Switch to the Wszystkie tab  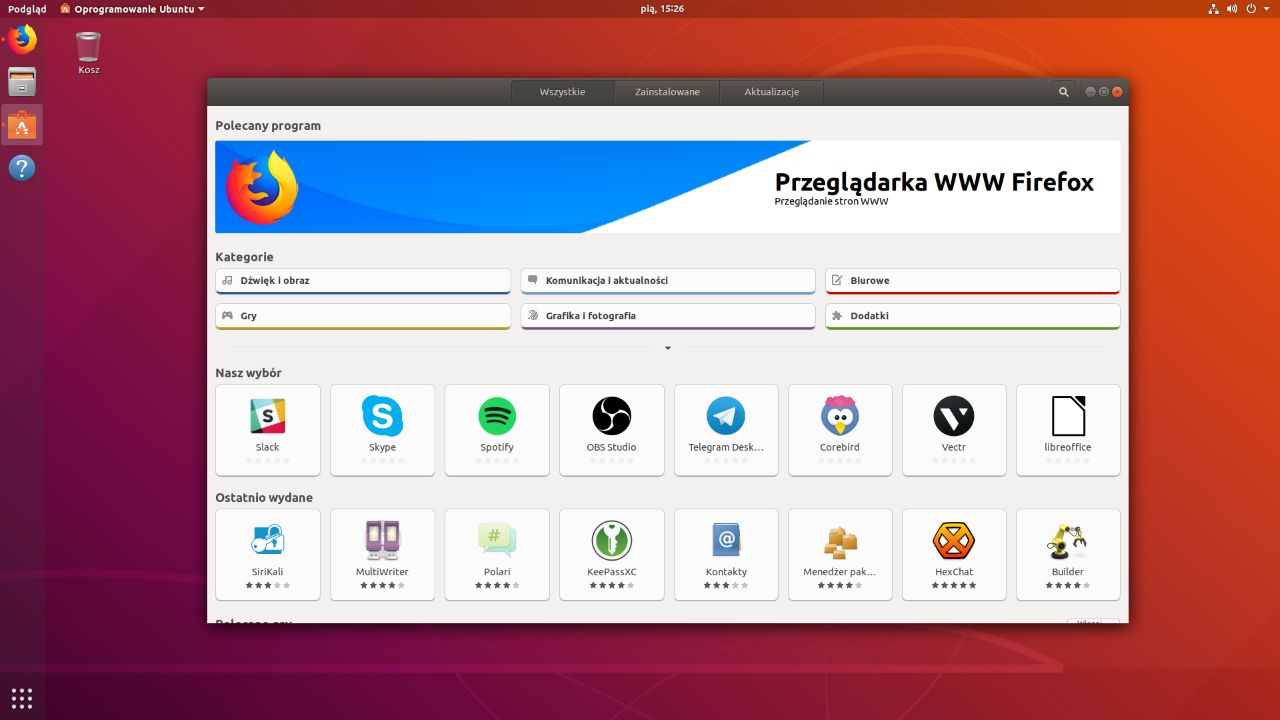pos(563,92)
